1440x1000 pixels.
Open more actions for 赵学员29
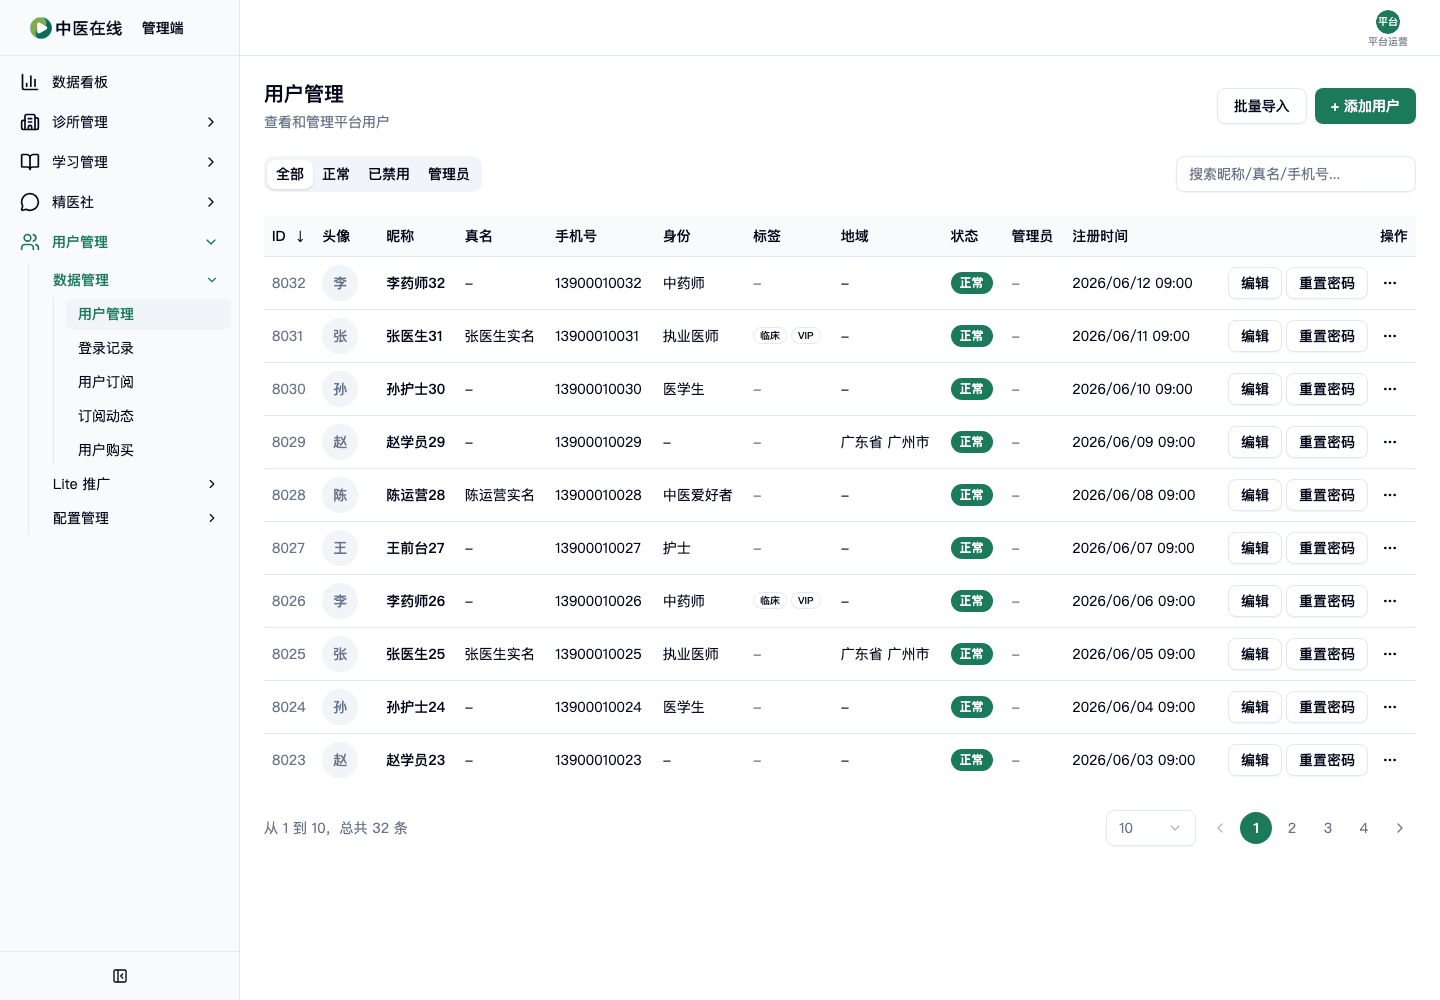click(1390, 442)
